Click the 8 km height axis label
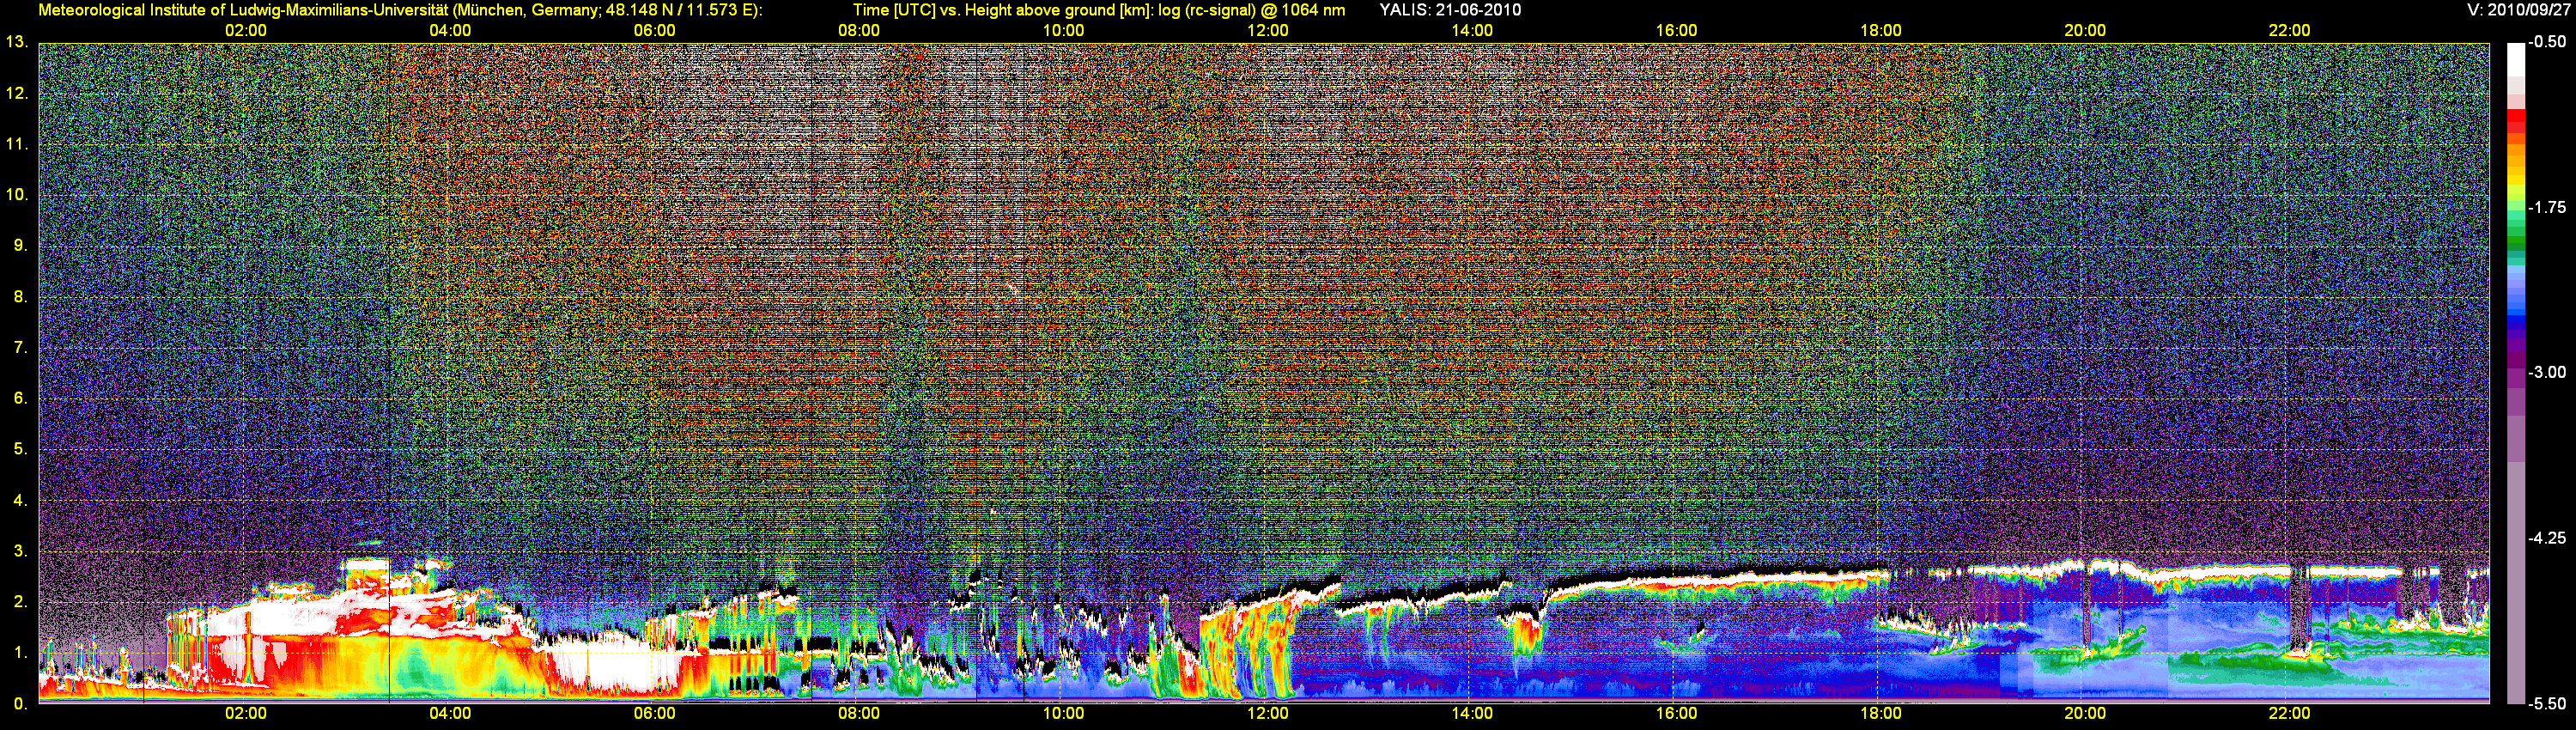 (20, 297)
